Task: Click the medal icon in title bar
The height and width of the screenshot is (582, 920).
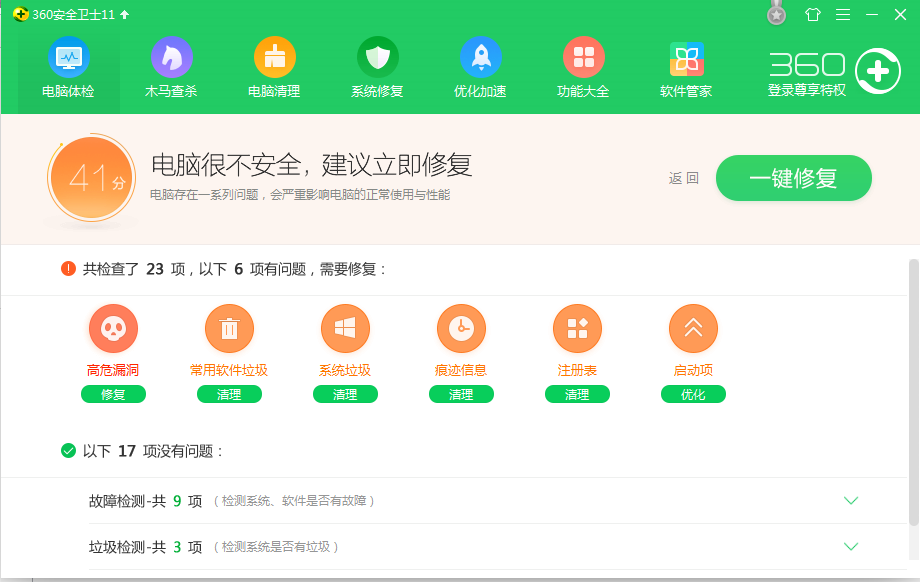Action: (776, 13)
